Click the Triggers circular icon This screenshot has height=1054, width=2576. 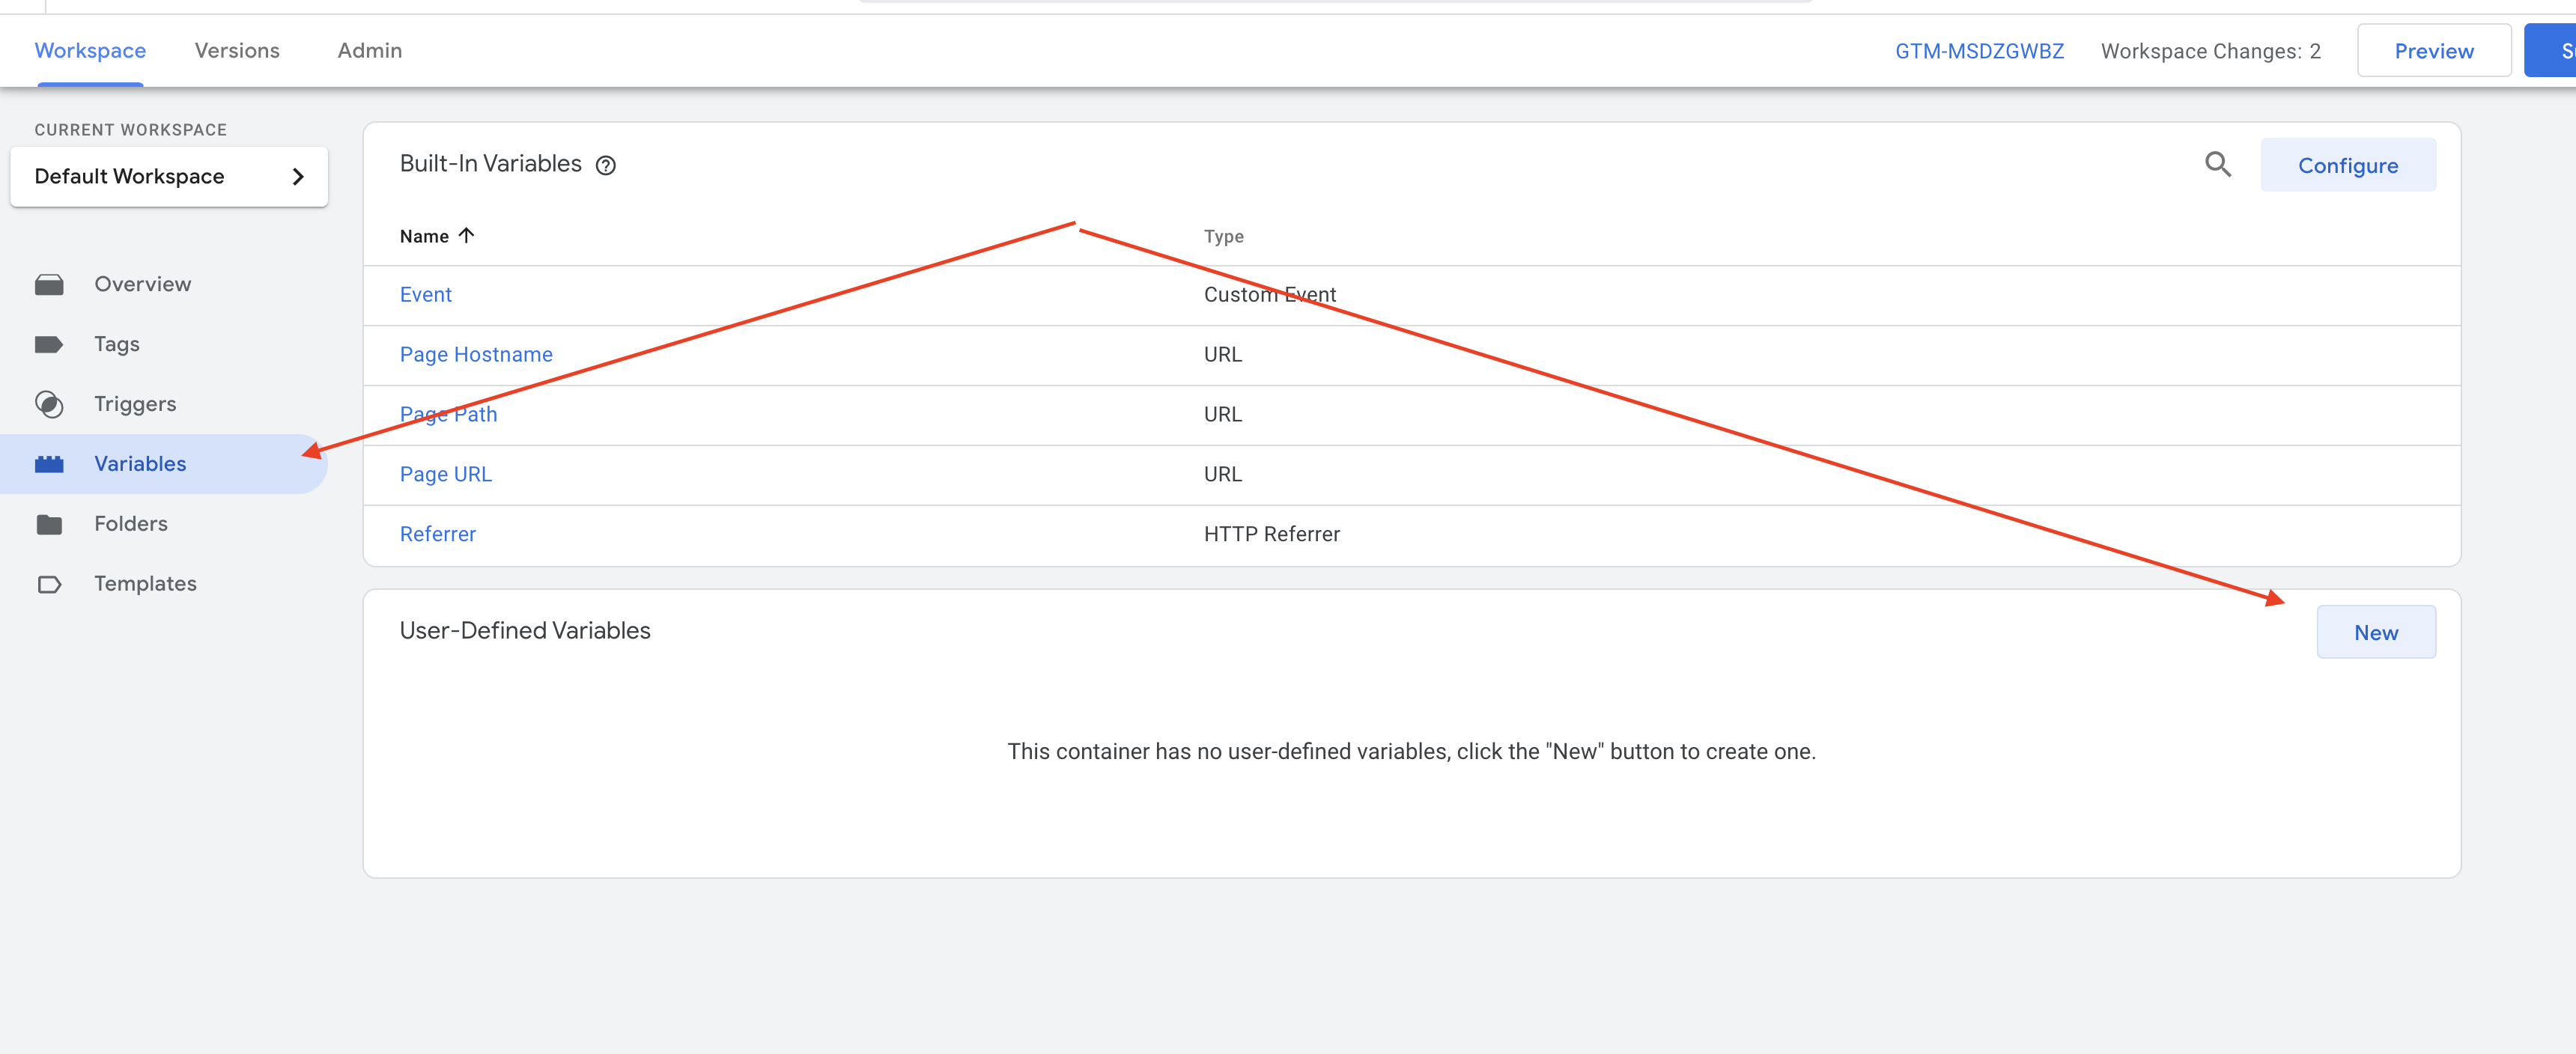[49, 404]
